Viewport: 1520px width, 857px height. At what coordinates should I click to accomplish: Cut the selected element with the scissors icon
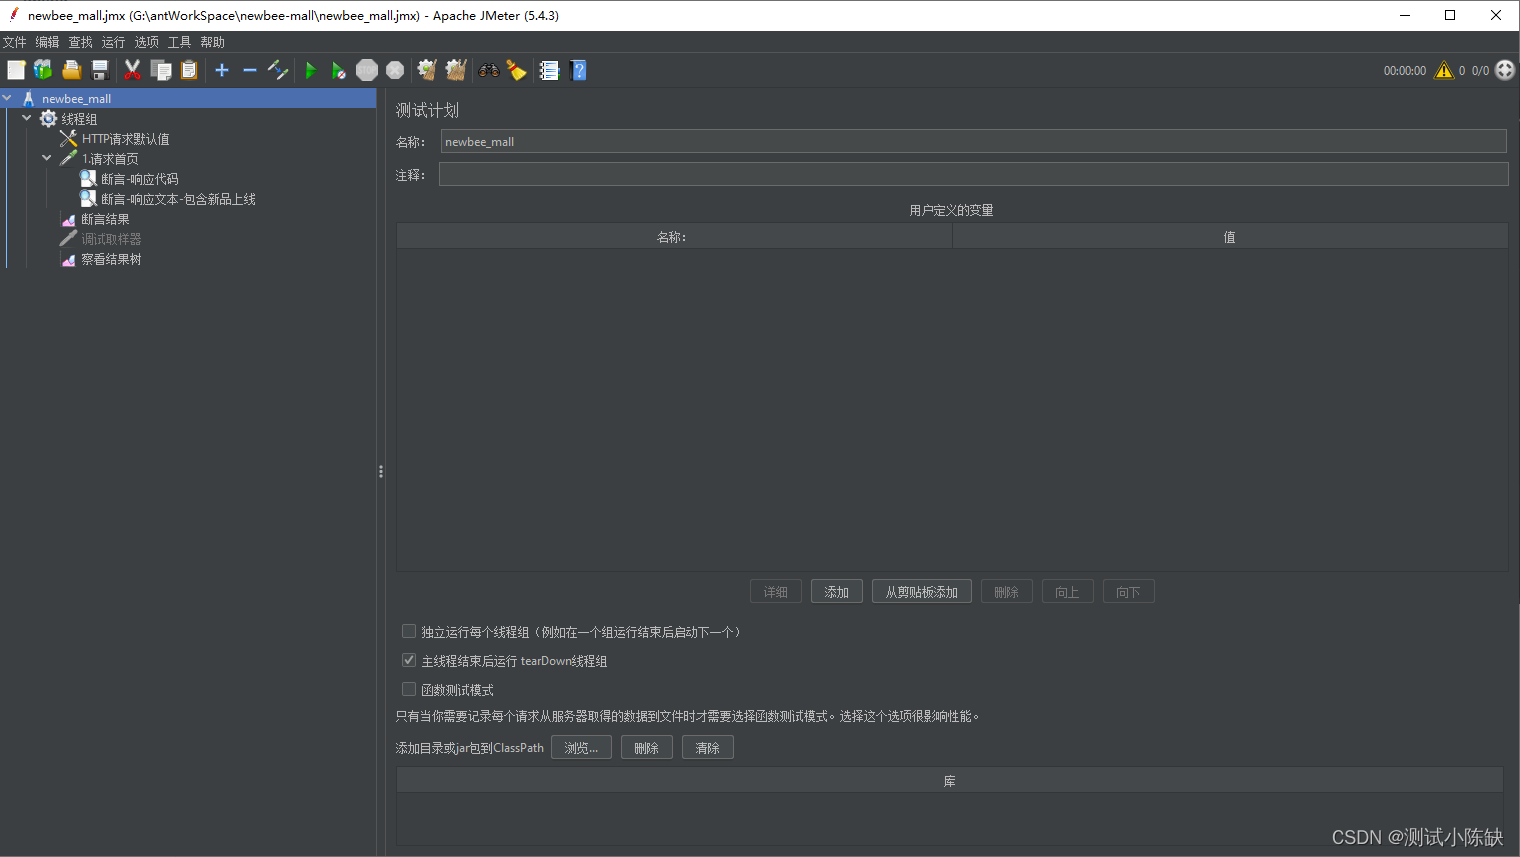(132, 70)
